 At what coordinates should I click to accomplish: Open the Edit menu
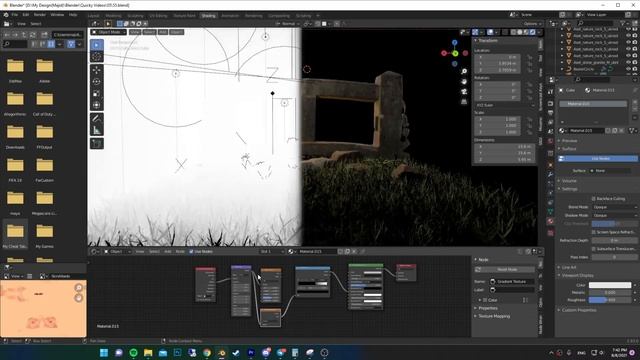click(x=26, y=15)
